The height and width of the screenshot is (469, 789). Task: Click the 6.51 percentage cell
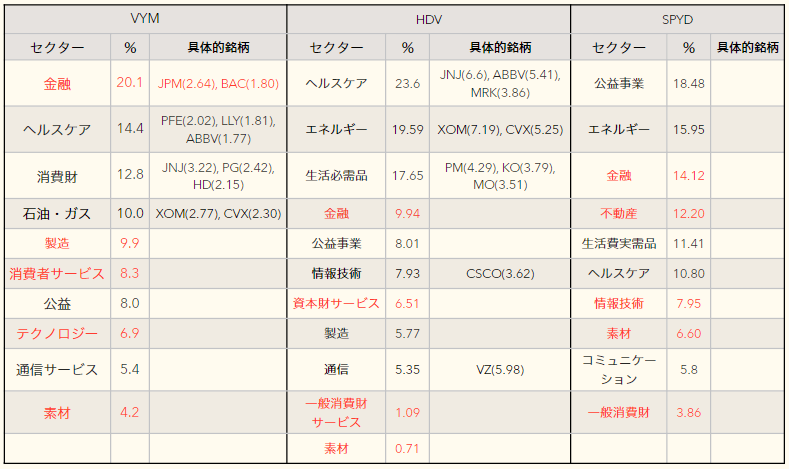(x=408, y=303)
